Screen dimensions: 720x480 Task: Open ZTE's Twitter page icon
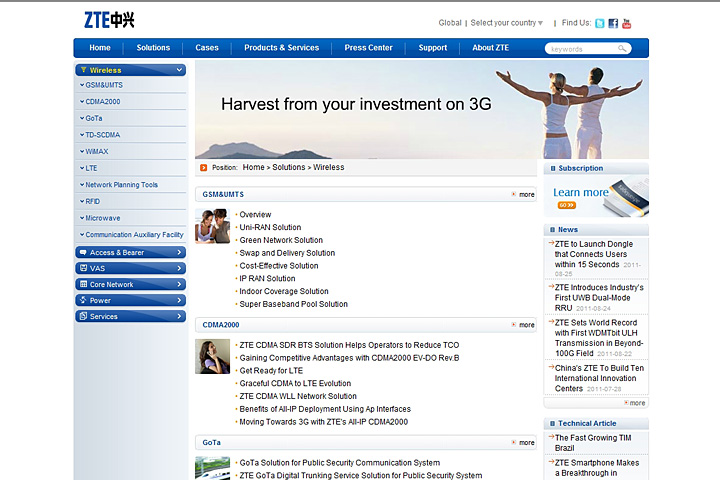600,23
